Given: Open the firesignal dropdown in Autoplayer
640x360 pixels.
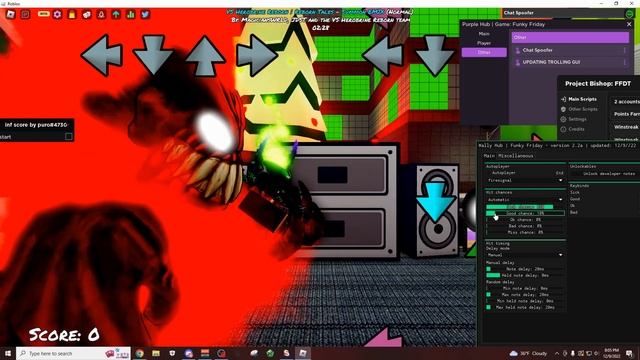Looking at the screenshot, I should (x=525, y=180).
